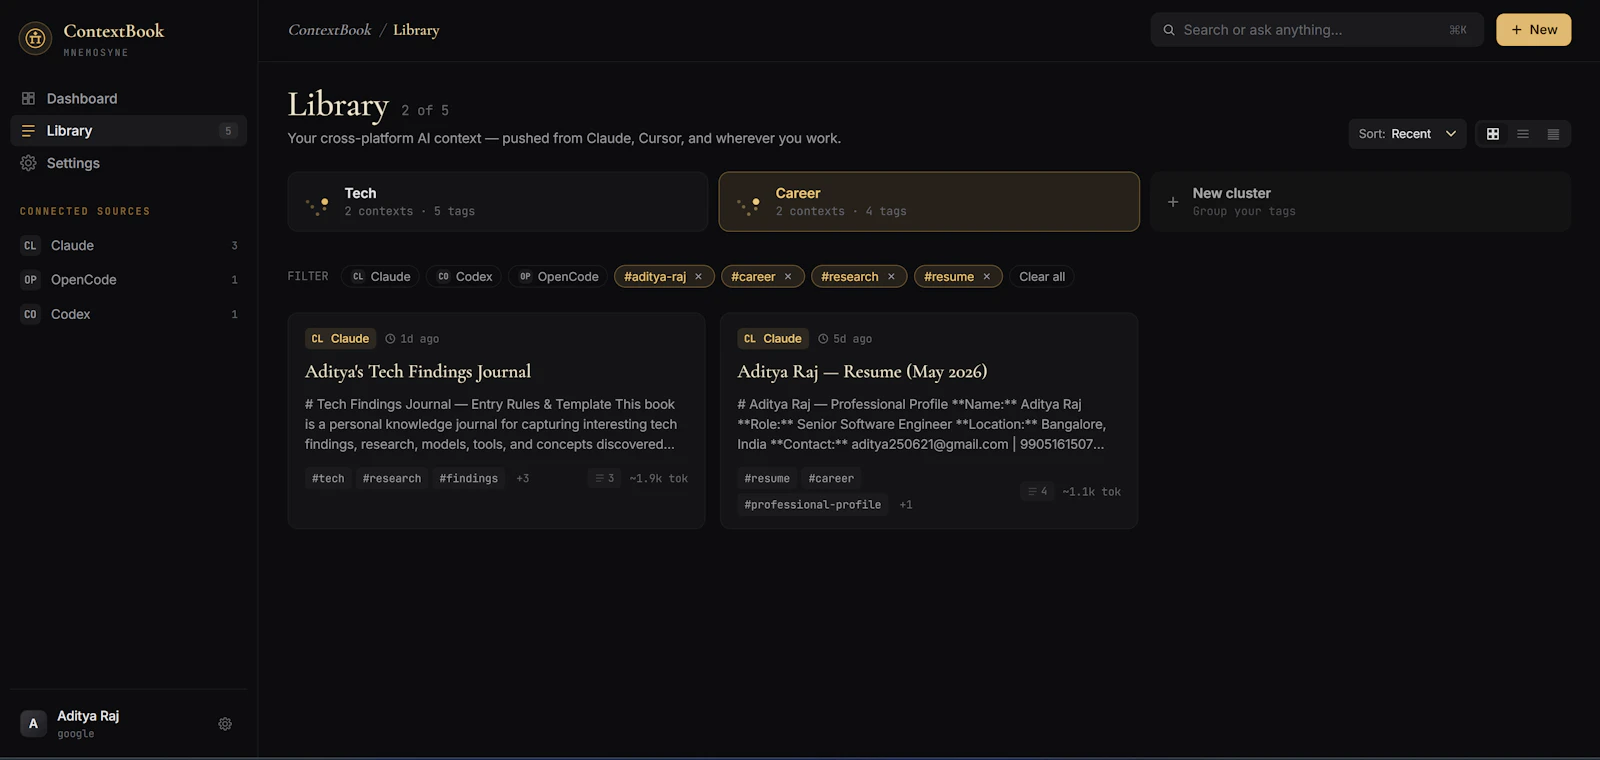Click the entries count 4 badge
Viewport: 1600px width, 760px height.
pos(1038,492)
